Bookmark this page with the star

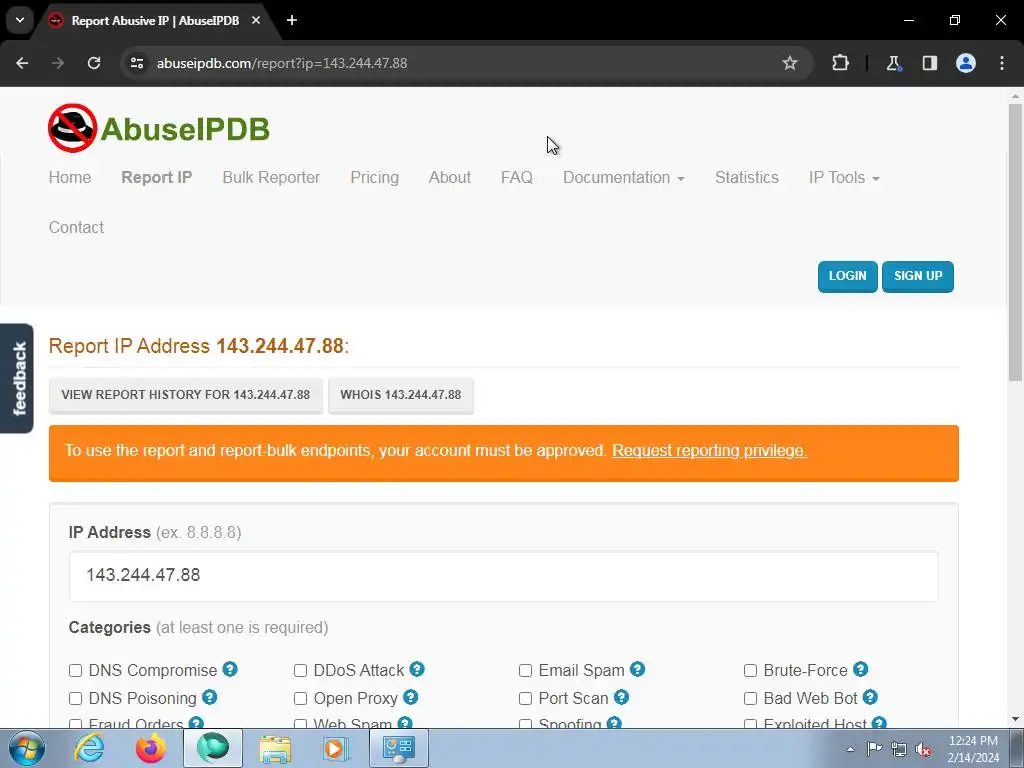click(x=790, y=63)
